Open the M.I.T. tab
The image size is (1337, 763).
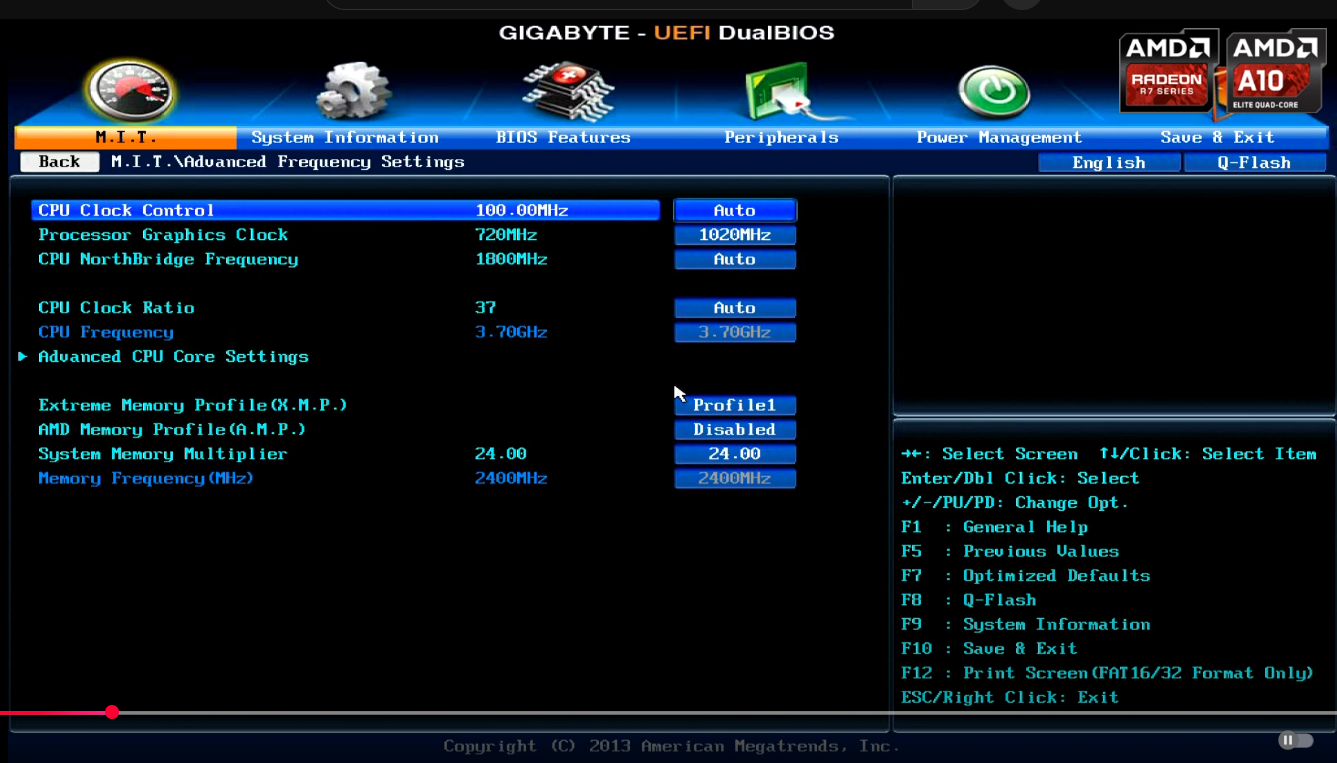click(x=126, y=138)
